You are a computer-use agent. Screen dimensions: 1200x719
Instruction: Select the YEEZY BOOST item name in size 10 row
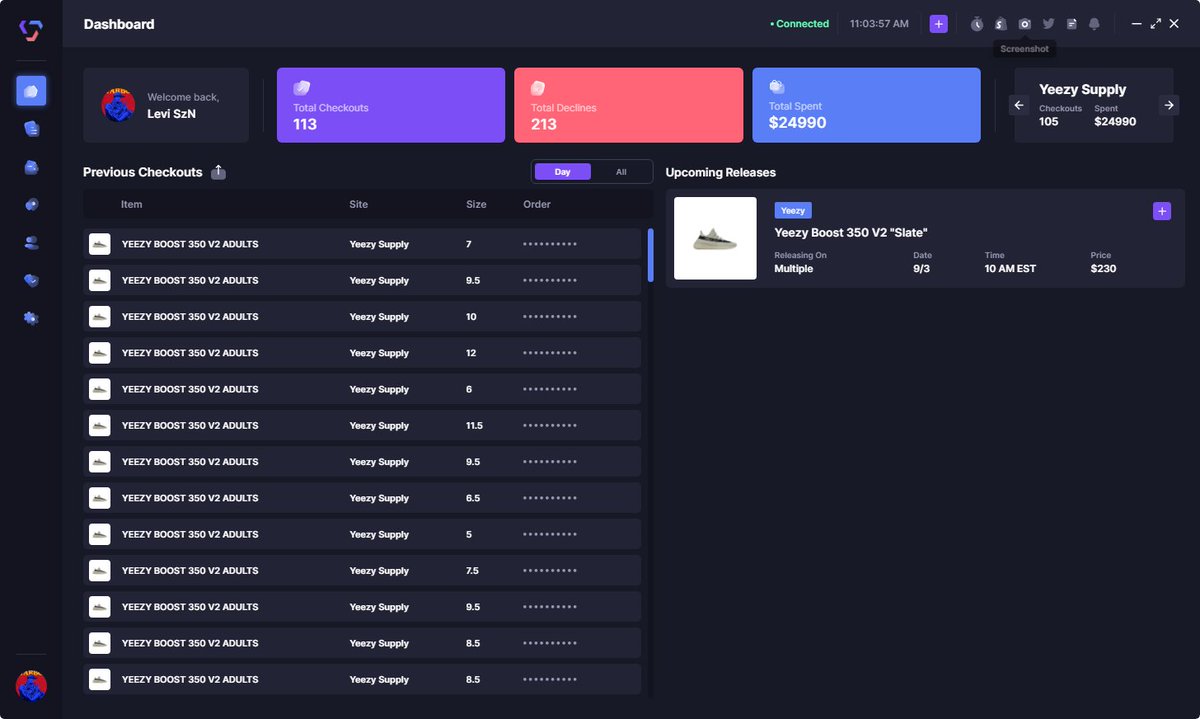tap(190, 317)
